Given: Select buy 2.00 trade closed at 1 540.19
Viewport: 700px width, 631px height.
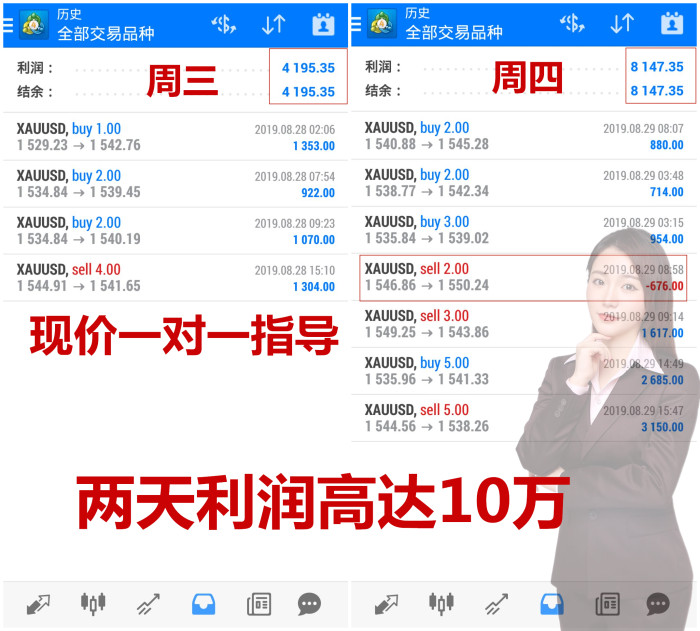Looking at the screenshot, I should point(175,230).
